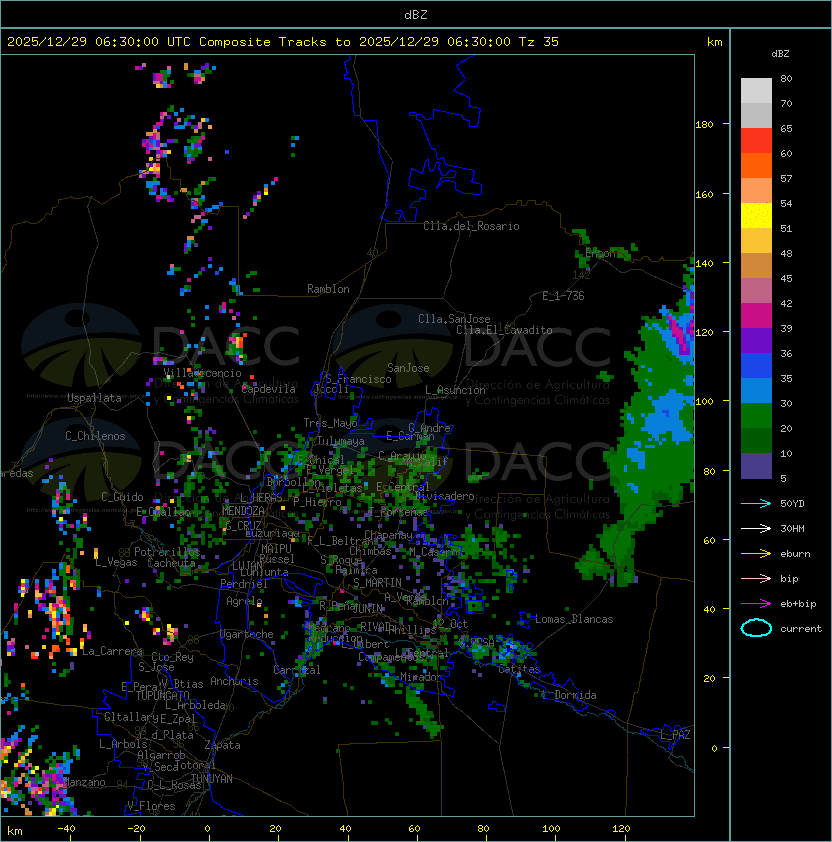Click the gold 48–51 dBZ swatch
This screenshot has width=832, height=842.
coord(756,241)
